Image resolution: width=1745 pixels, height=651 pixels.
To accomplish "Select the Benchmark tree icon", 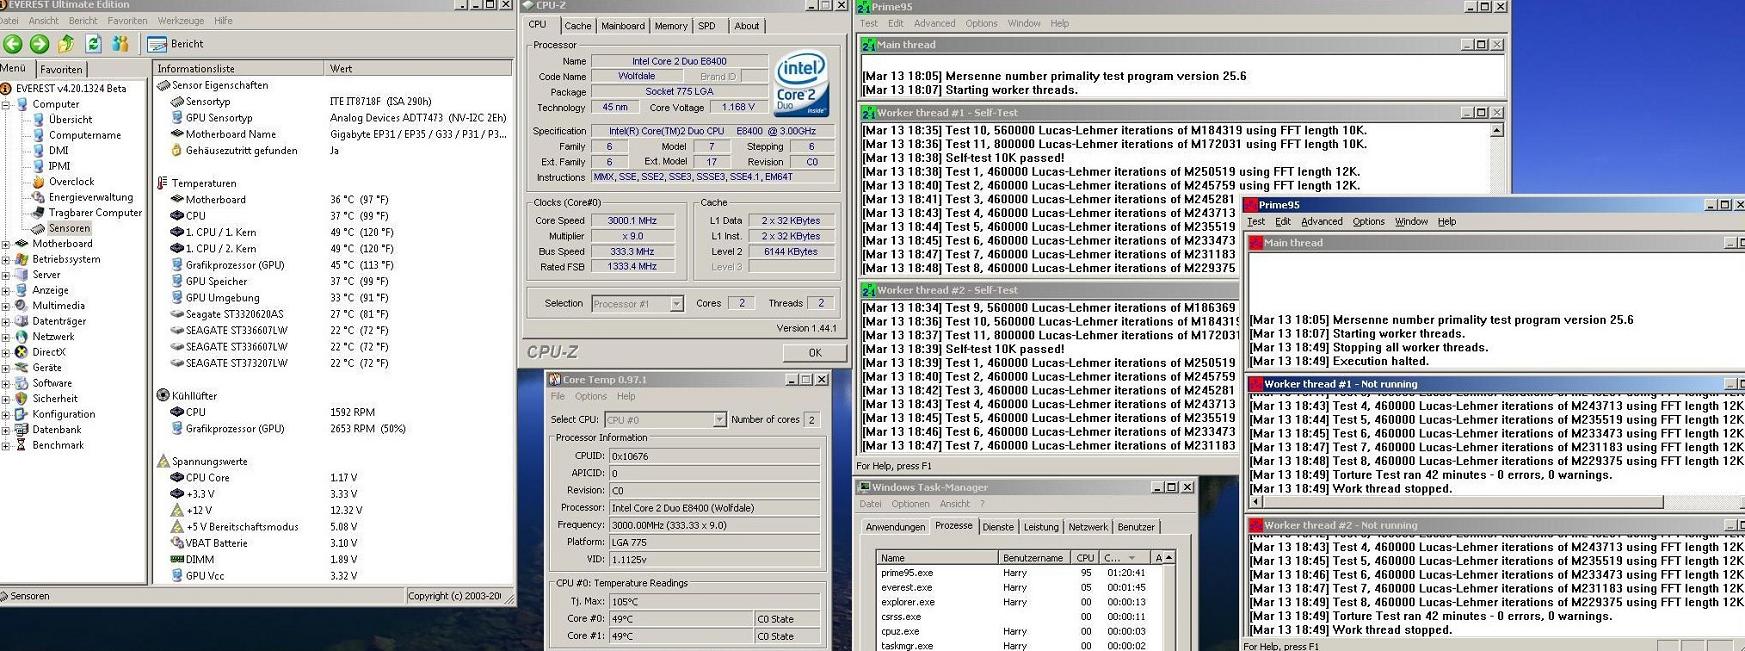I will (x=21, y=445).
